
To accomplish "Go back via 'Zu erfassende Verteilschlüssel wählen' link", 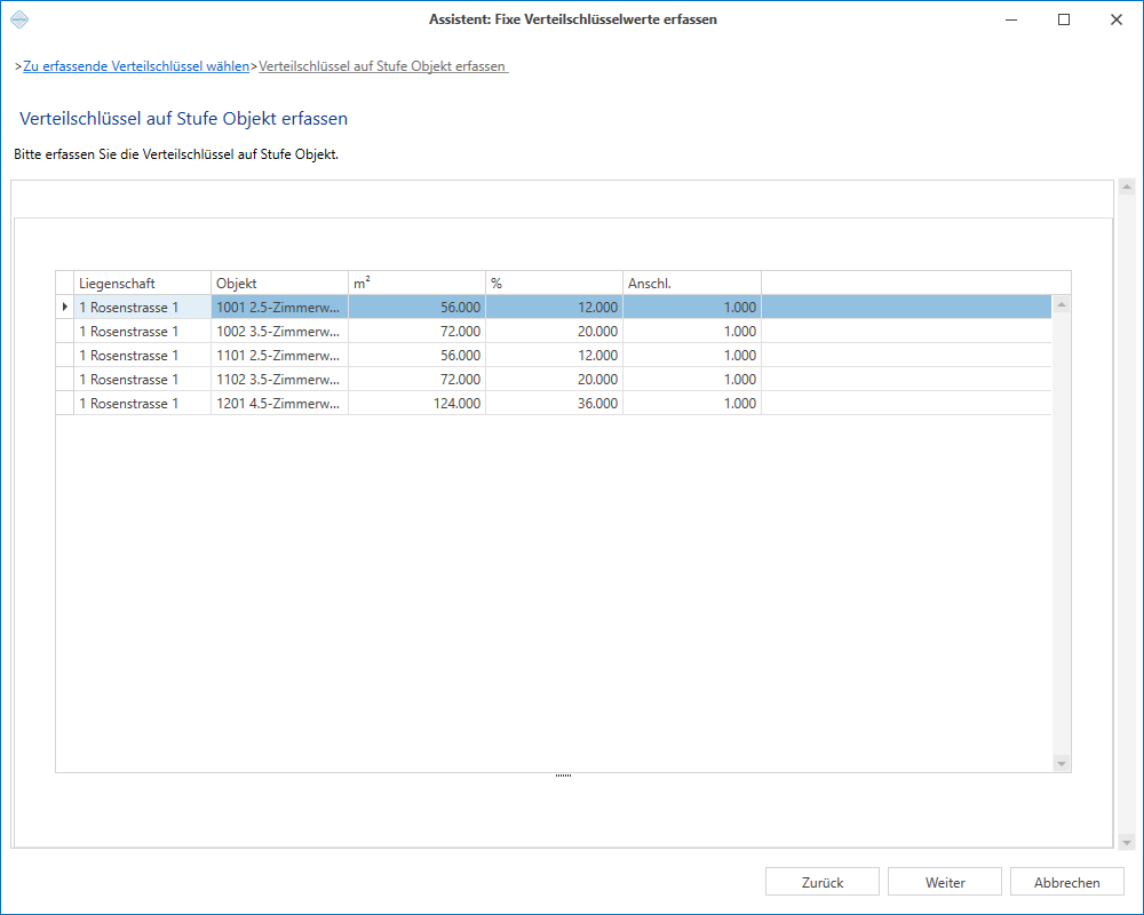I will pos(136,66).
